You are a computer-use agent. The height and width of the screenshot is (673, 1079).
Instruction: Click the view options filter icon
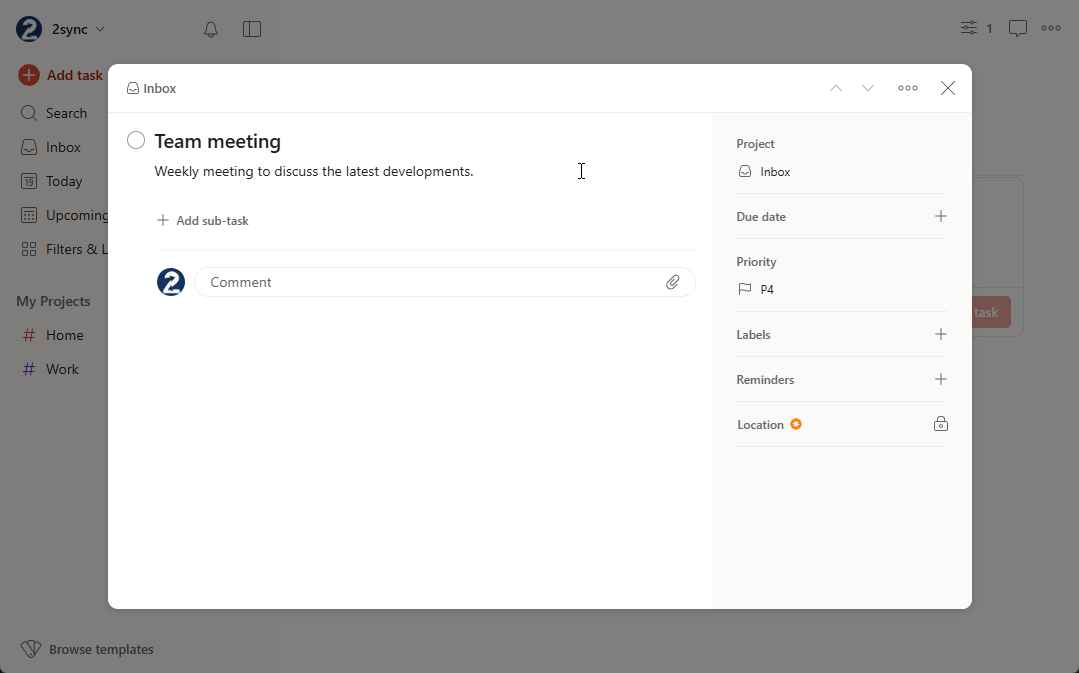tap(966, 28)
